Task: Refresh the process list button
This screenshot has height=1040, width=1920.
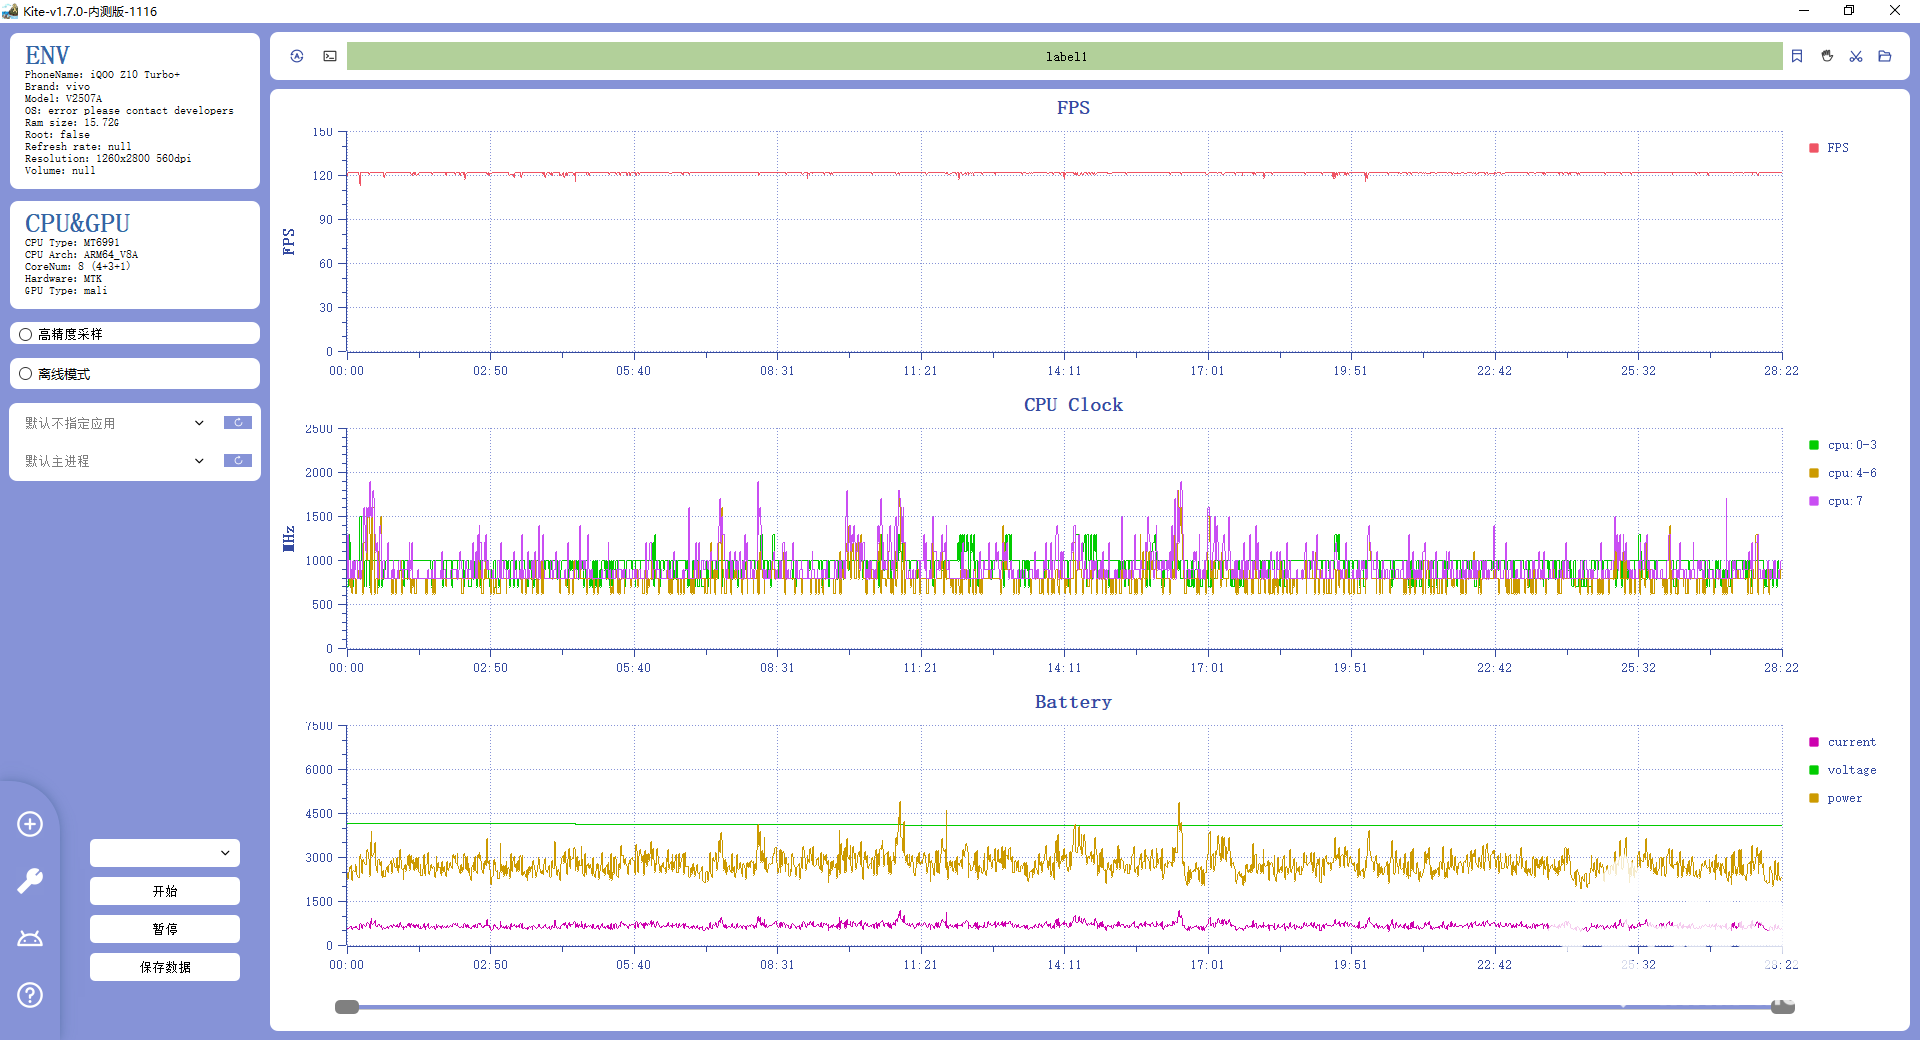Action: coord(237,461)
